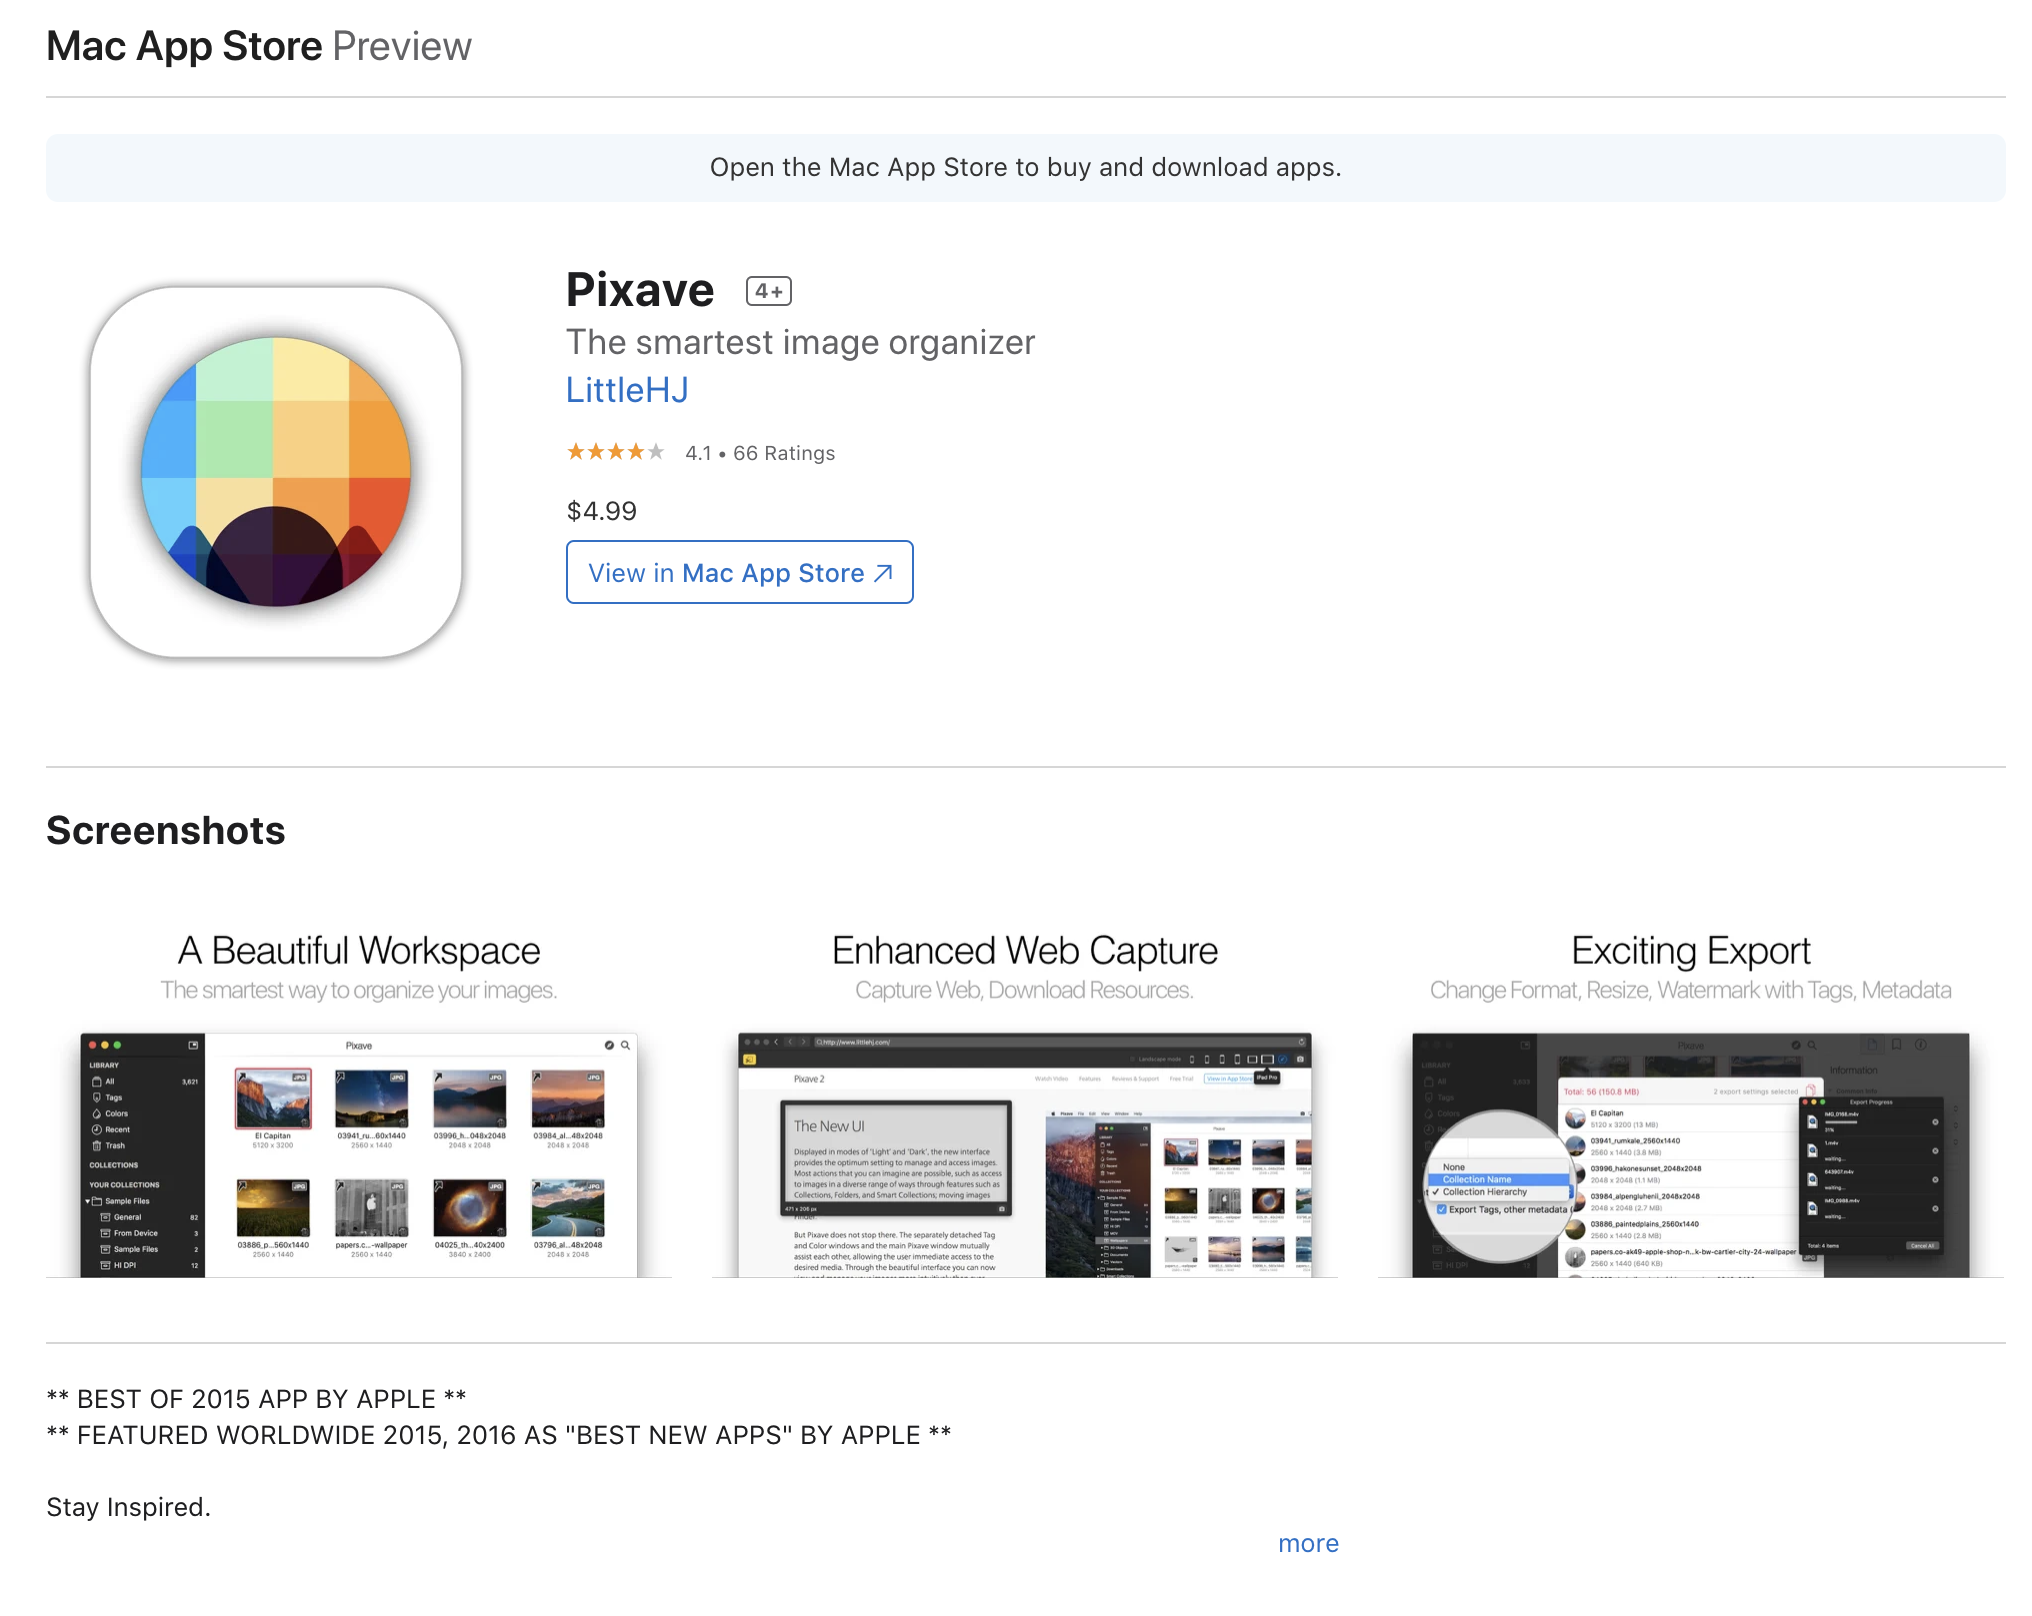Open the Enhanced Web Capture screenshot

pyautogui.click(x=1024, y=1154)
